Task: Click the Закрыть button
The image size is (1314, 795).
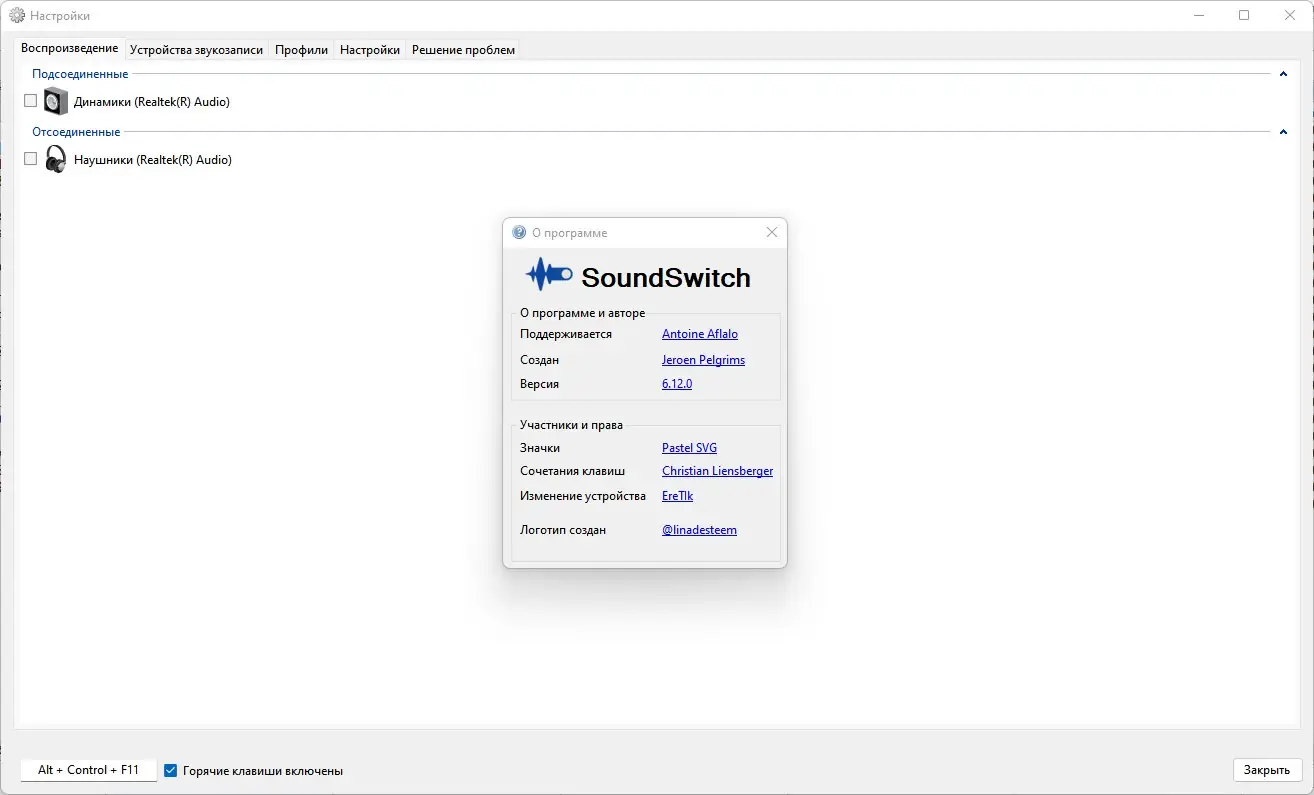Action: [x=1268, y=770]
